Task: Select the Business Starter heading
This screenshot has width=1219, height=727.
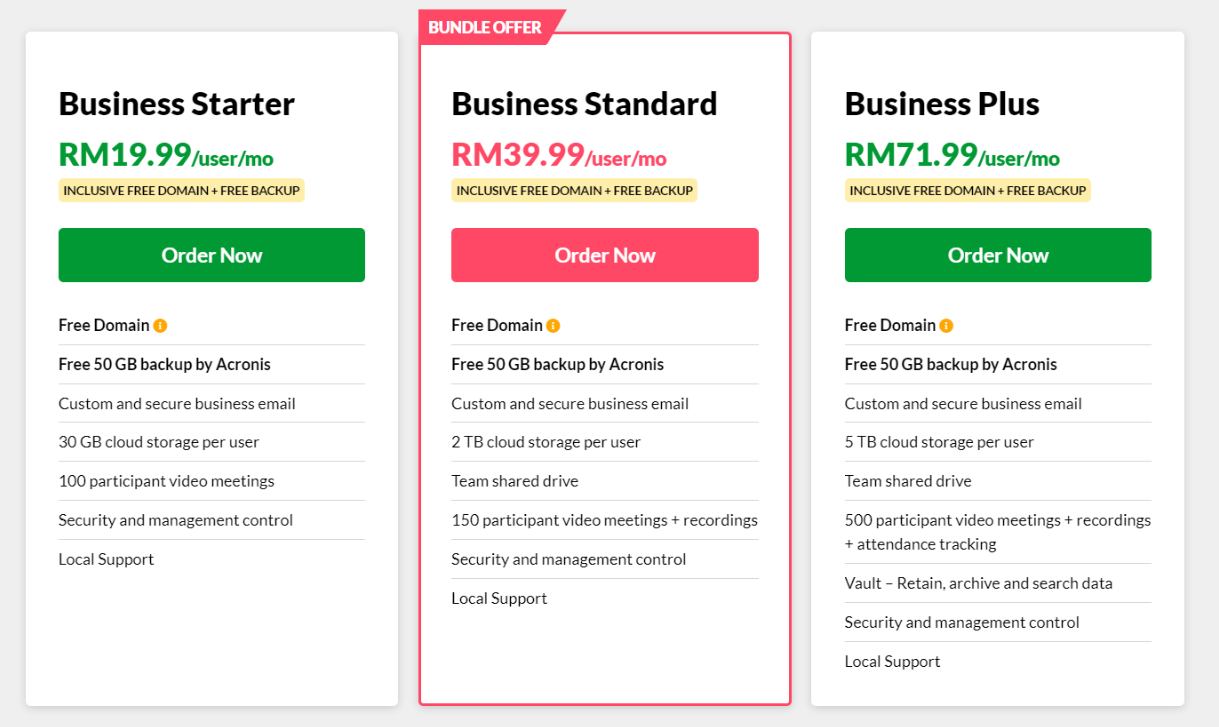Action: pyautogui.click(x=177, y=104)
